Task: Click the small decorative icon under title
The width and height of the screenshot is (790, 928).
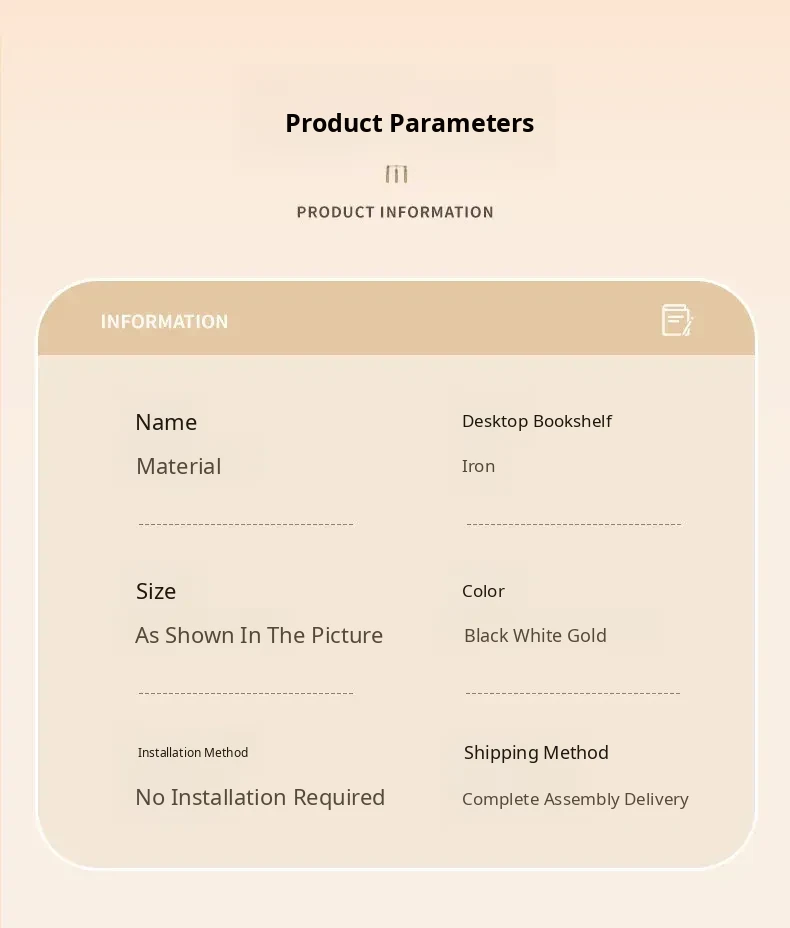Action: pos(396,175)
